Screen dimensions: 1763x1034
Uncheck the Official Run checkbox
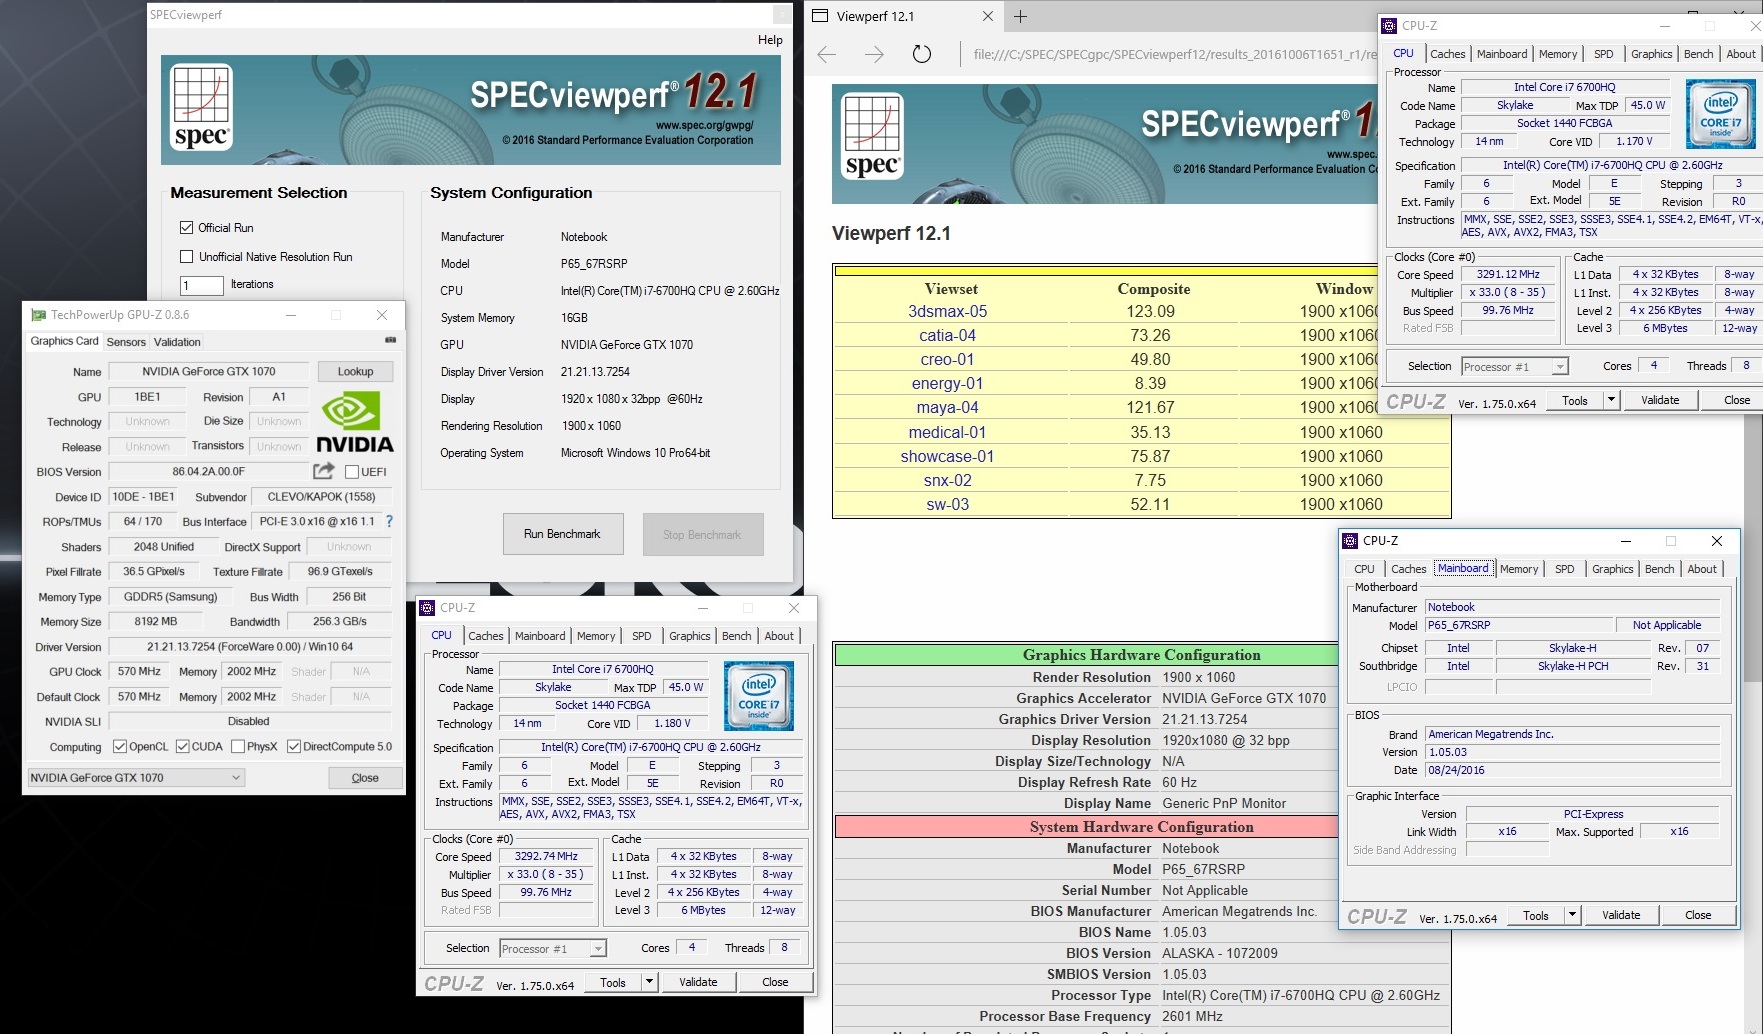[x=186, y=228]
